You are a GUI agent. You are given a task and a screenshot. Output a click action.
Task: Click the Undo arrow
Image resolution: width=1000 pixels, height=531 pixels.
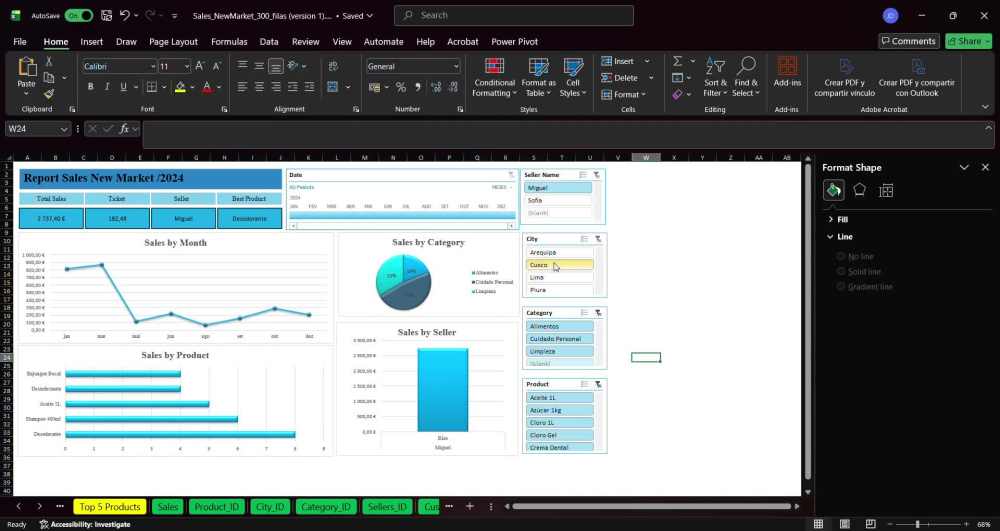(x=125, y=15)
